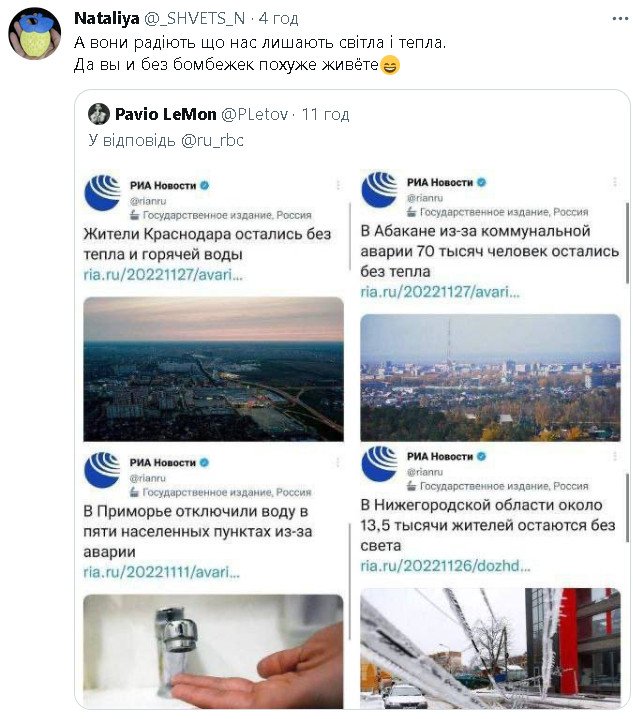Click the "11 год" quoted tweet timestamp
Image resolution: width=633 pixels, height=719 pixels.
(325, 114)
